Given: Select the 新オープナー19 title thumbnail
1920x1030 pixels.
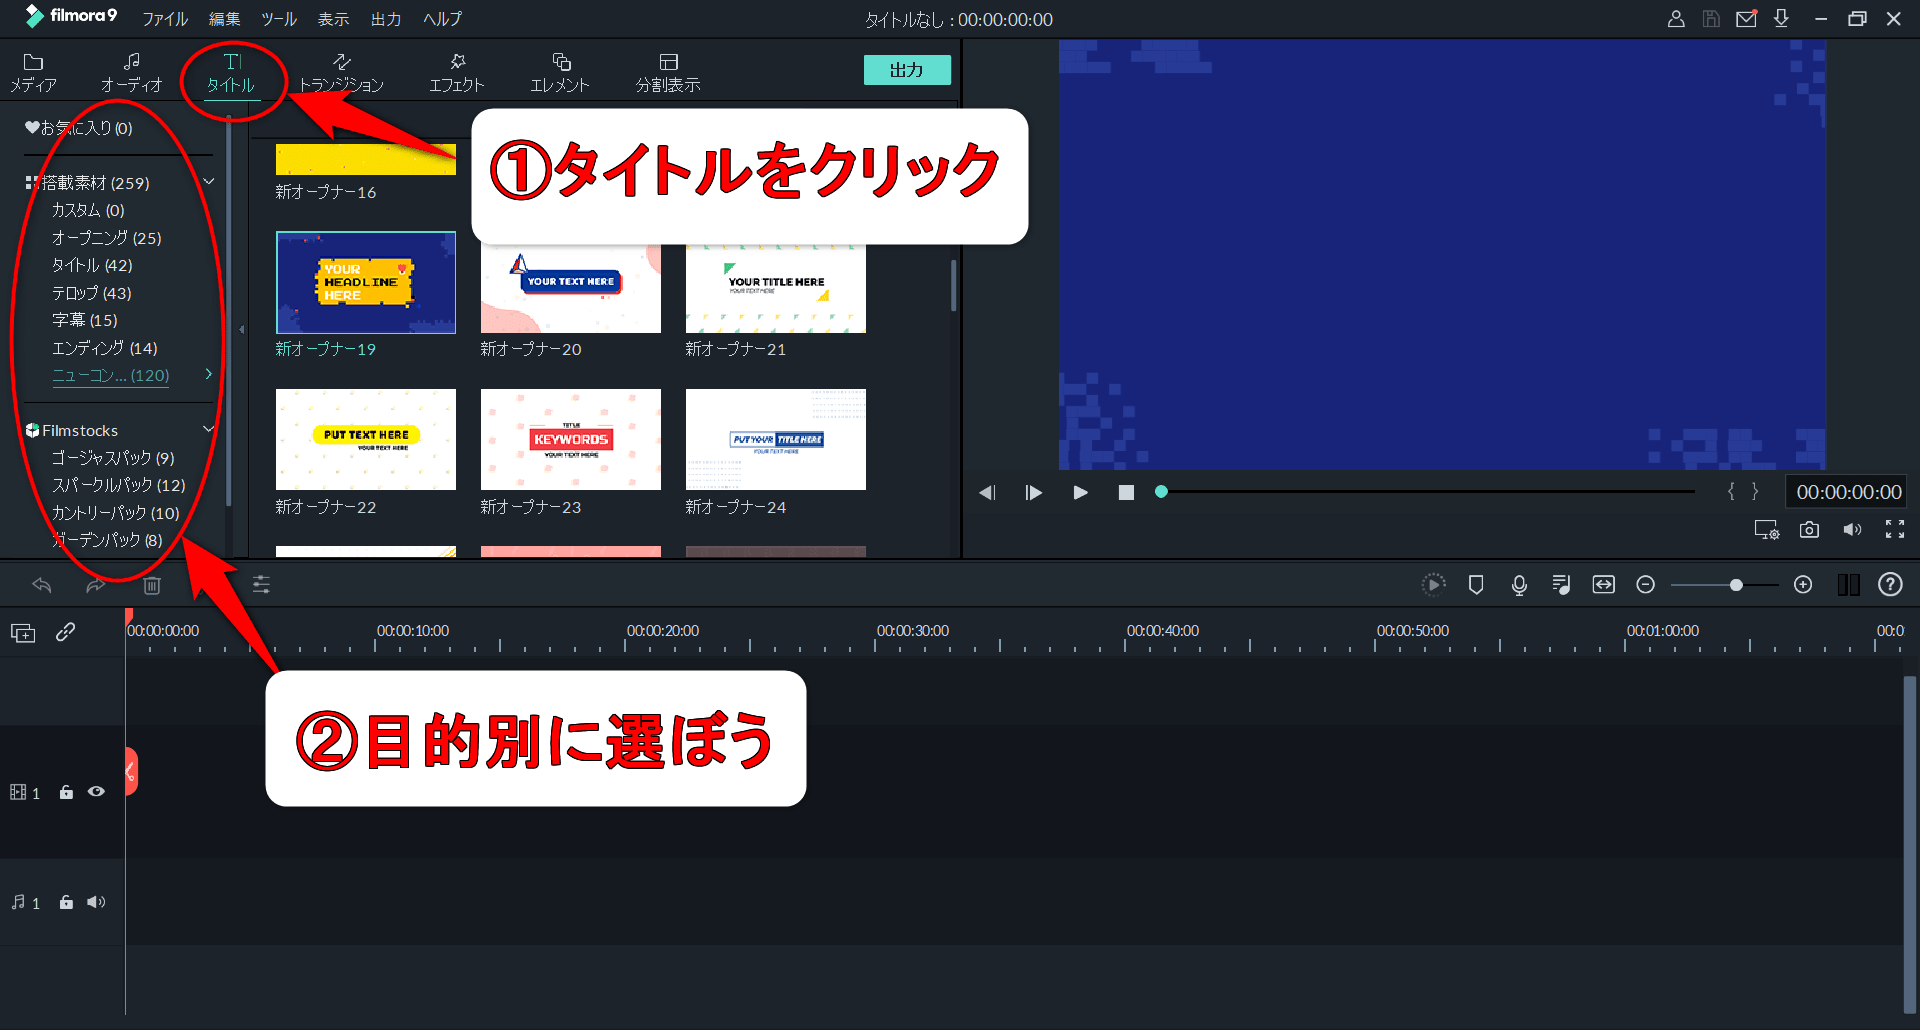Looking at the screenshot, I should tap(366, 282).
